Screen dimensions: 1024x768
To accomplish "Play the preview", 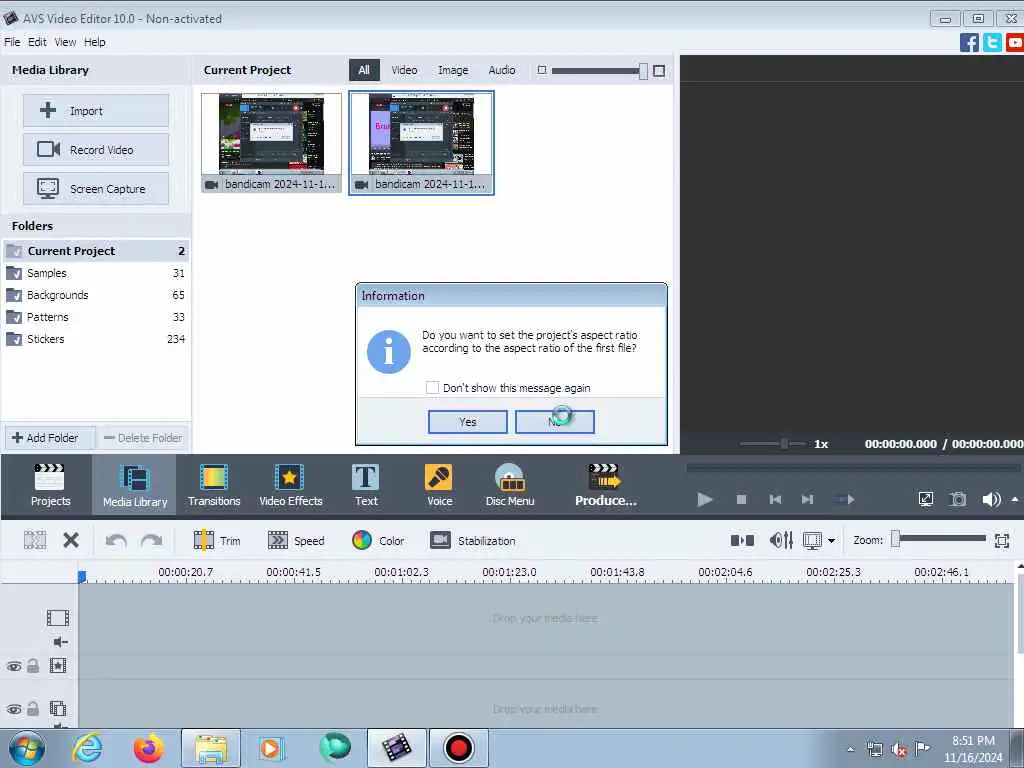I will tap(704, 500).
